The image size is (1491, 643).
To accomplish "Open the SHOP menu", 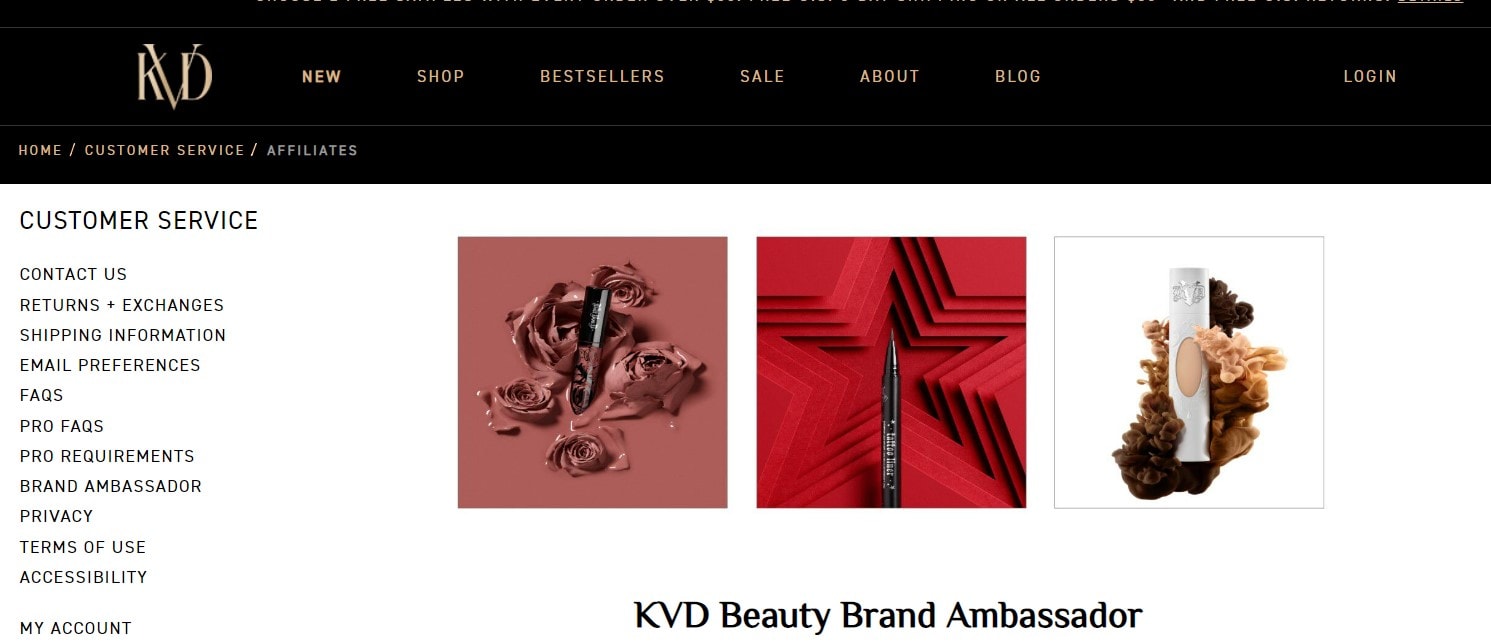I will (441, 76).
